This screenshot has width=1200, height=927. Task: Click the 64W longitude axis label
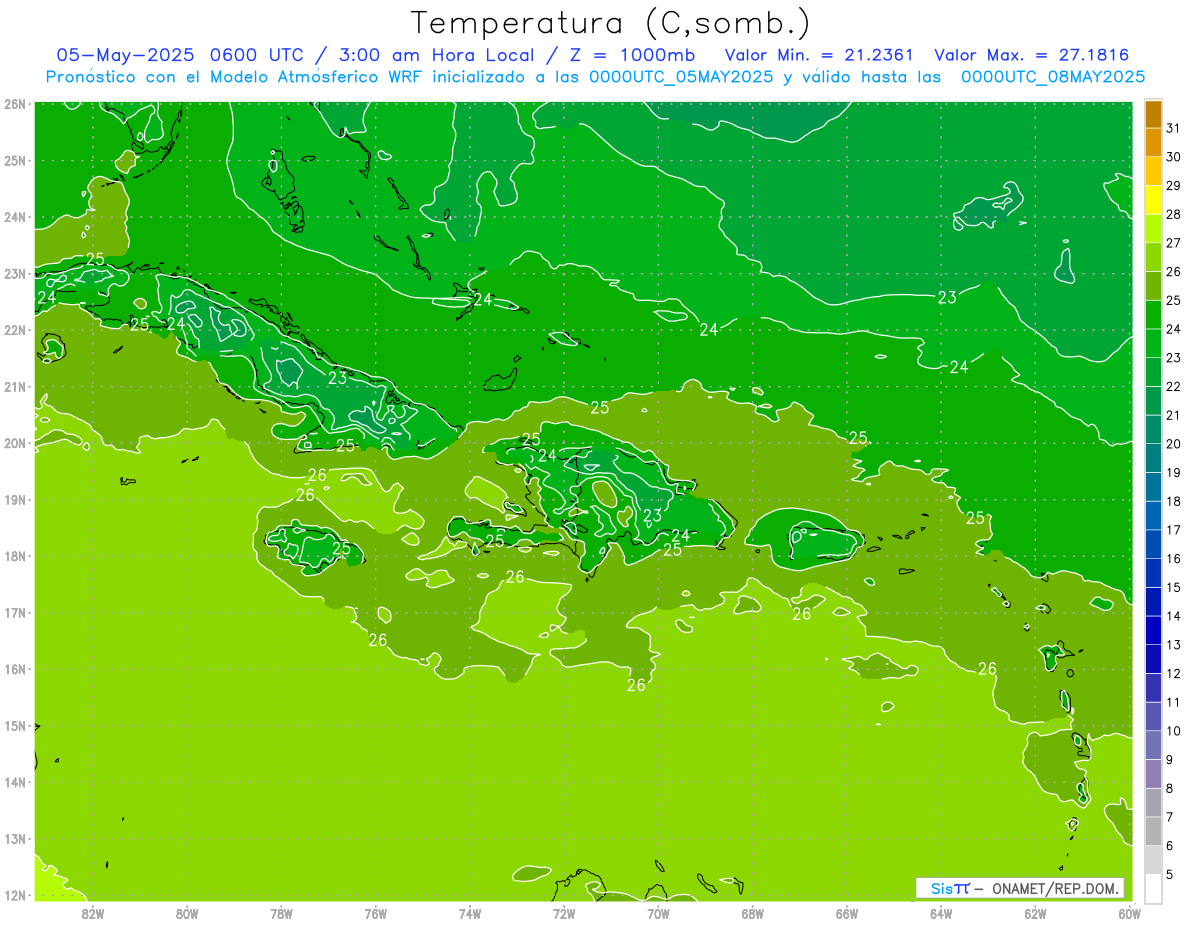(x=941, y=913)
